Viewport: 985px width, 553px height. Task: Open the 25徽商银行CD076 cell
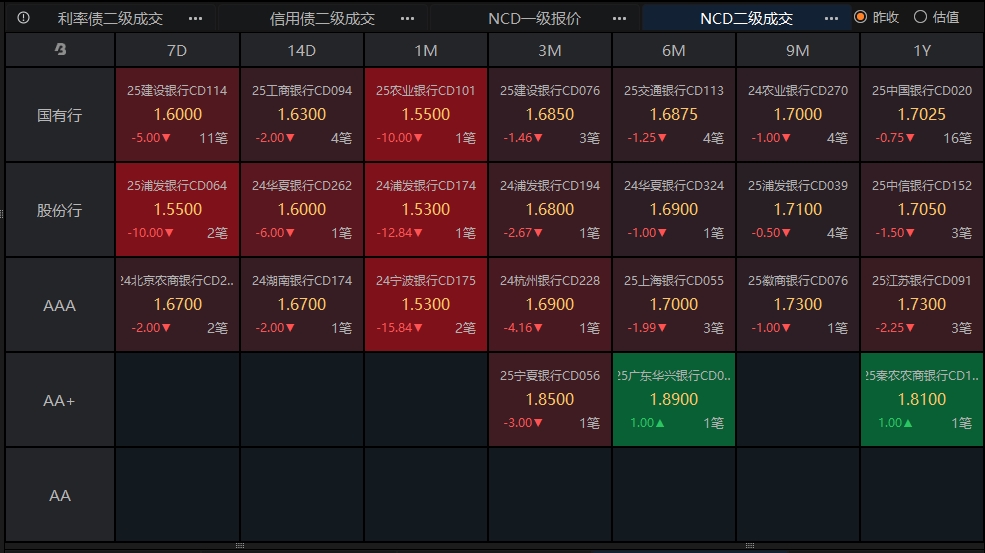click(x=798, y=305)
